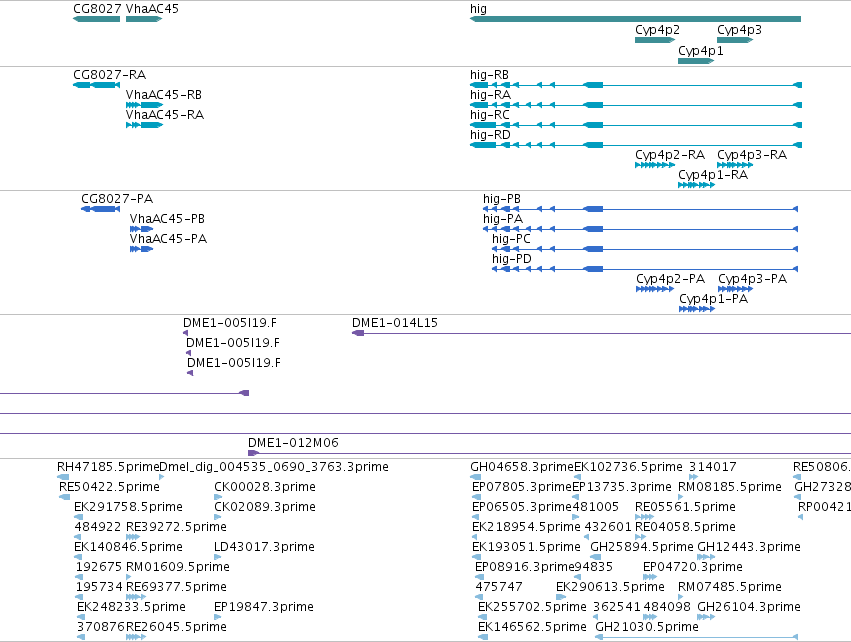Click the RM08185.5prime EST label

pos(730,487)
